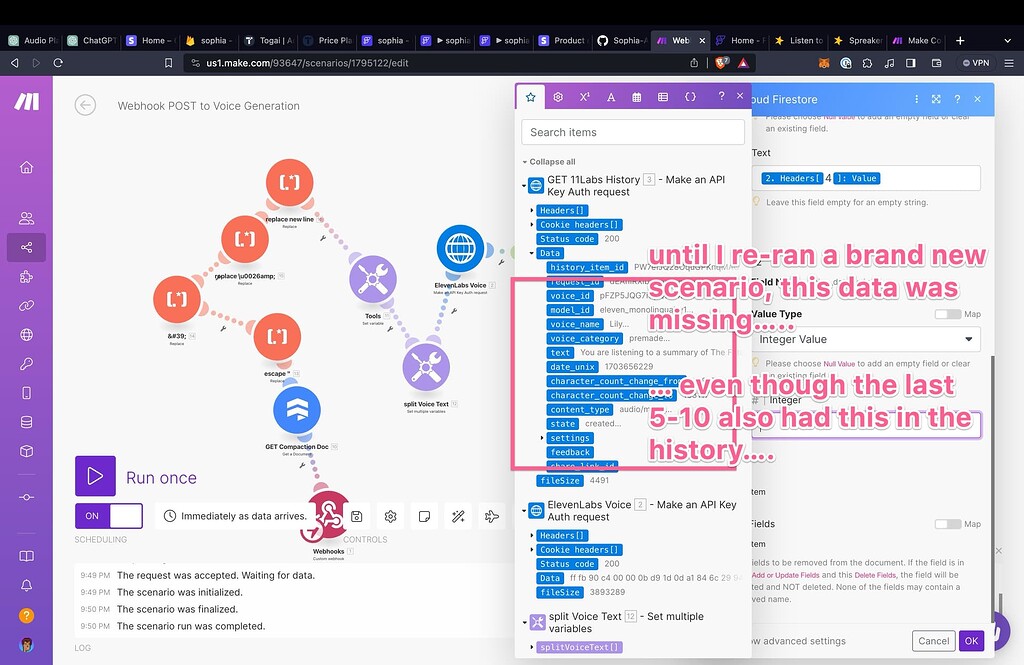This screenshot has height=665, width=1024.
Task: Toggle the Map switch in the Fields section
Action: coord(948,523)
